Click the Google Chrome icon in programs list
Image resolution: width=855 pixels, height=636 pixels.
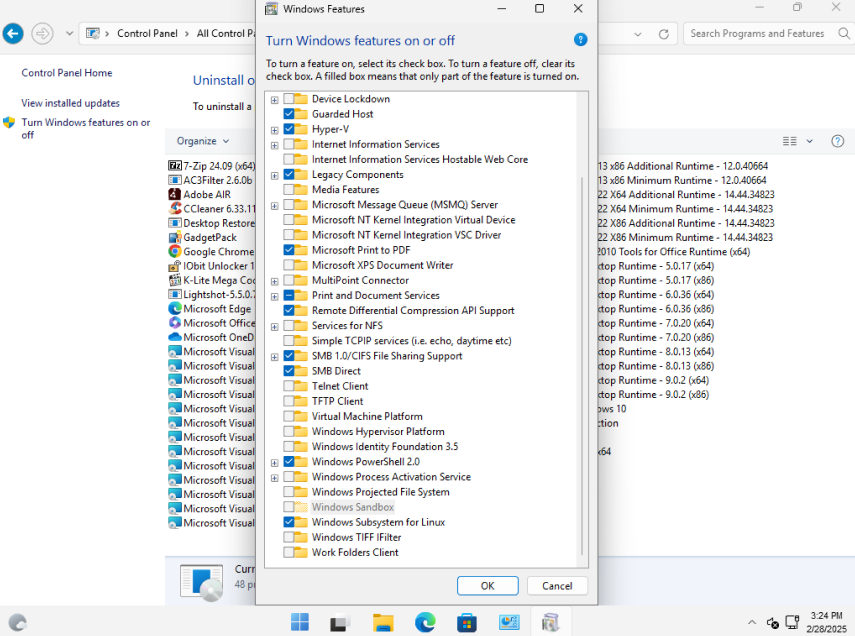coord(174,251)
